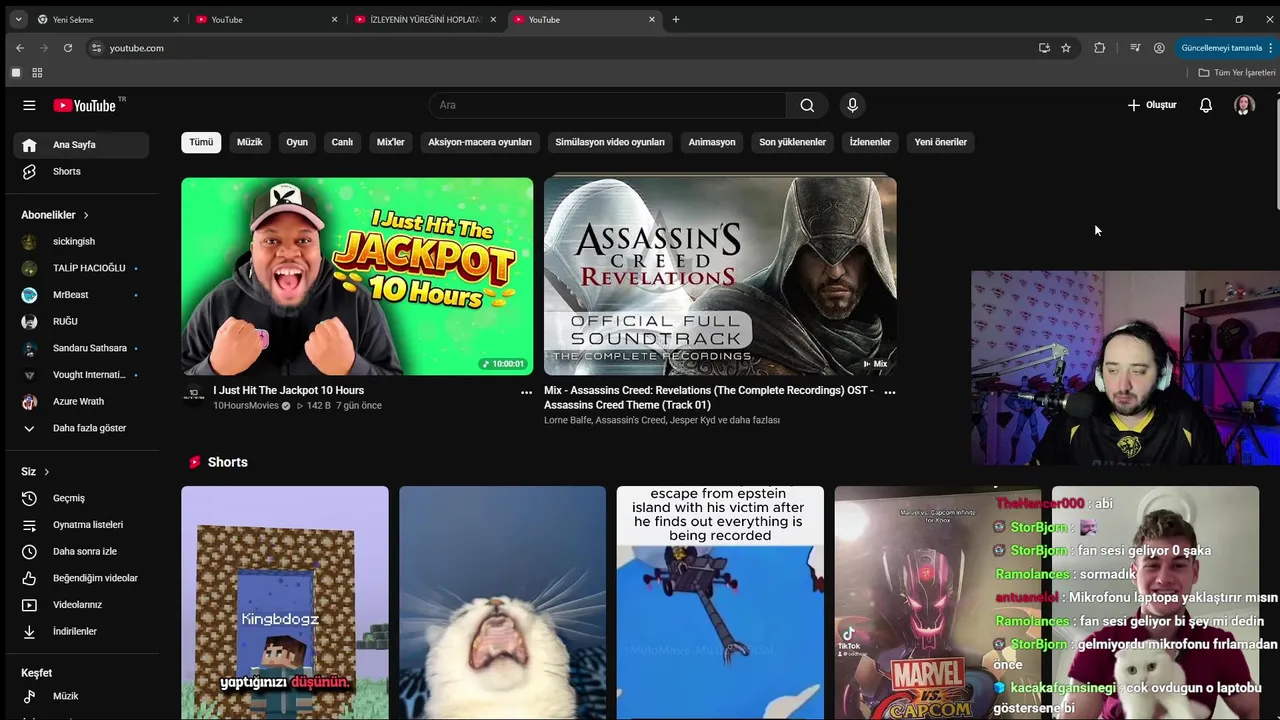Open Müzik under Keşfet
Screen dimensions: 1280x720
pyautogui.click(x=81, y=696)
